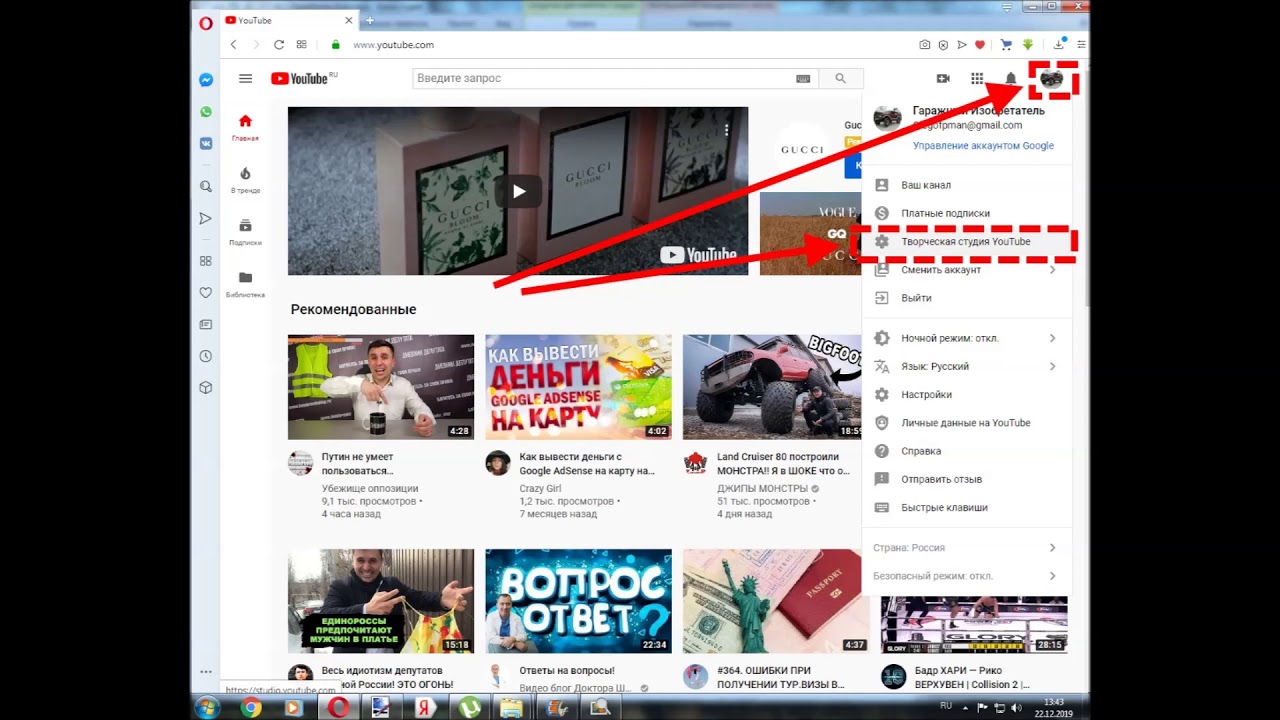Expand Ночной режим: откл. option
Screen dimensions: 1280x720
966,338
